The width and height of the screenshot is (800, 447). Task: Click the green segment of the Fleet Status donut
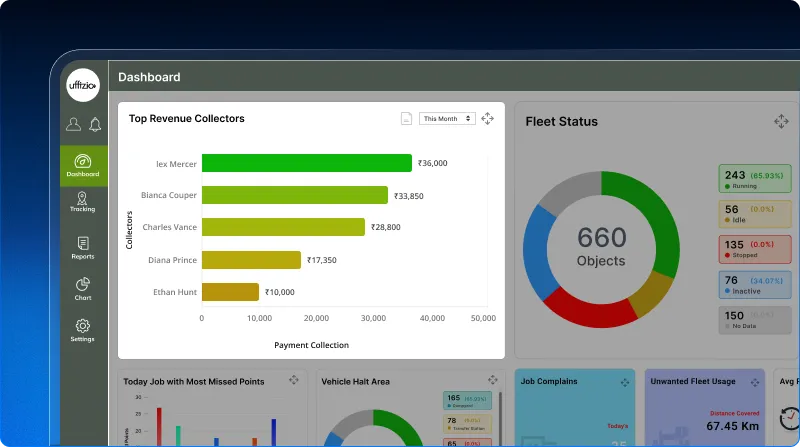point(657,214)
